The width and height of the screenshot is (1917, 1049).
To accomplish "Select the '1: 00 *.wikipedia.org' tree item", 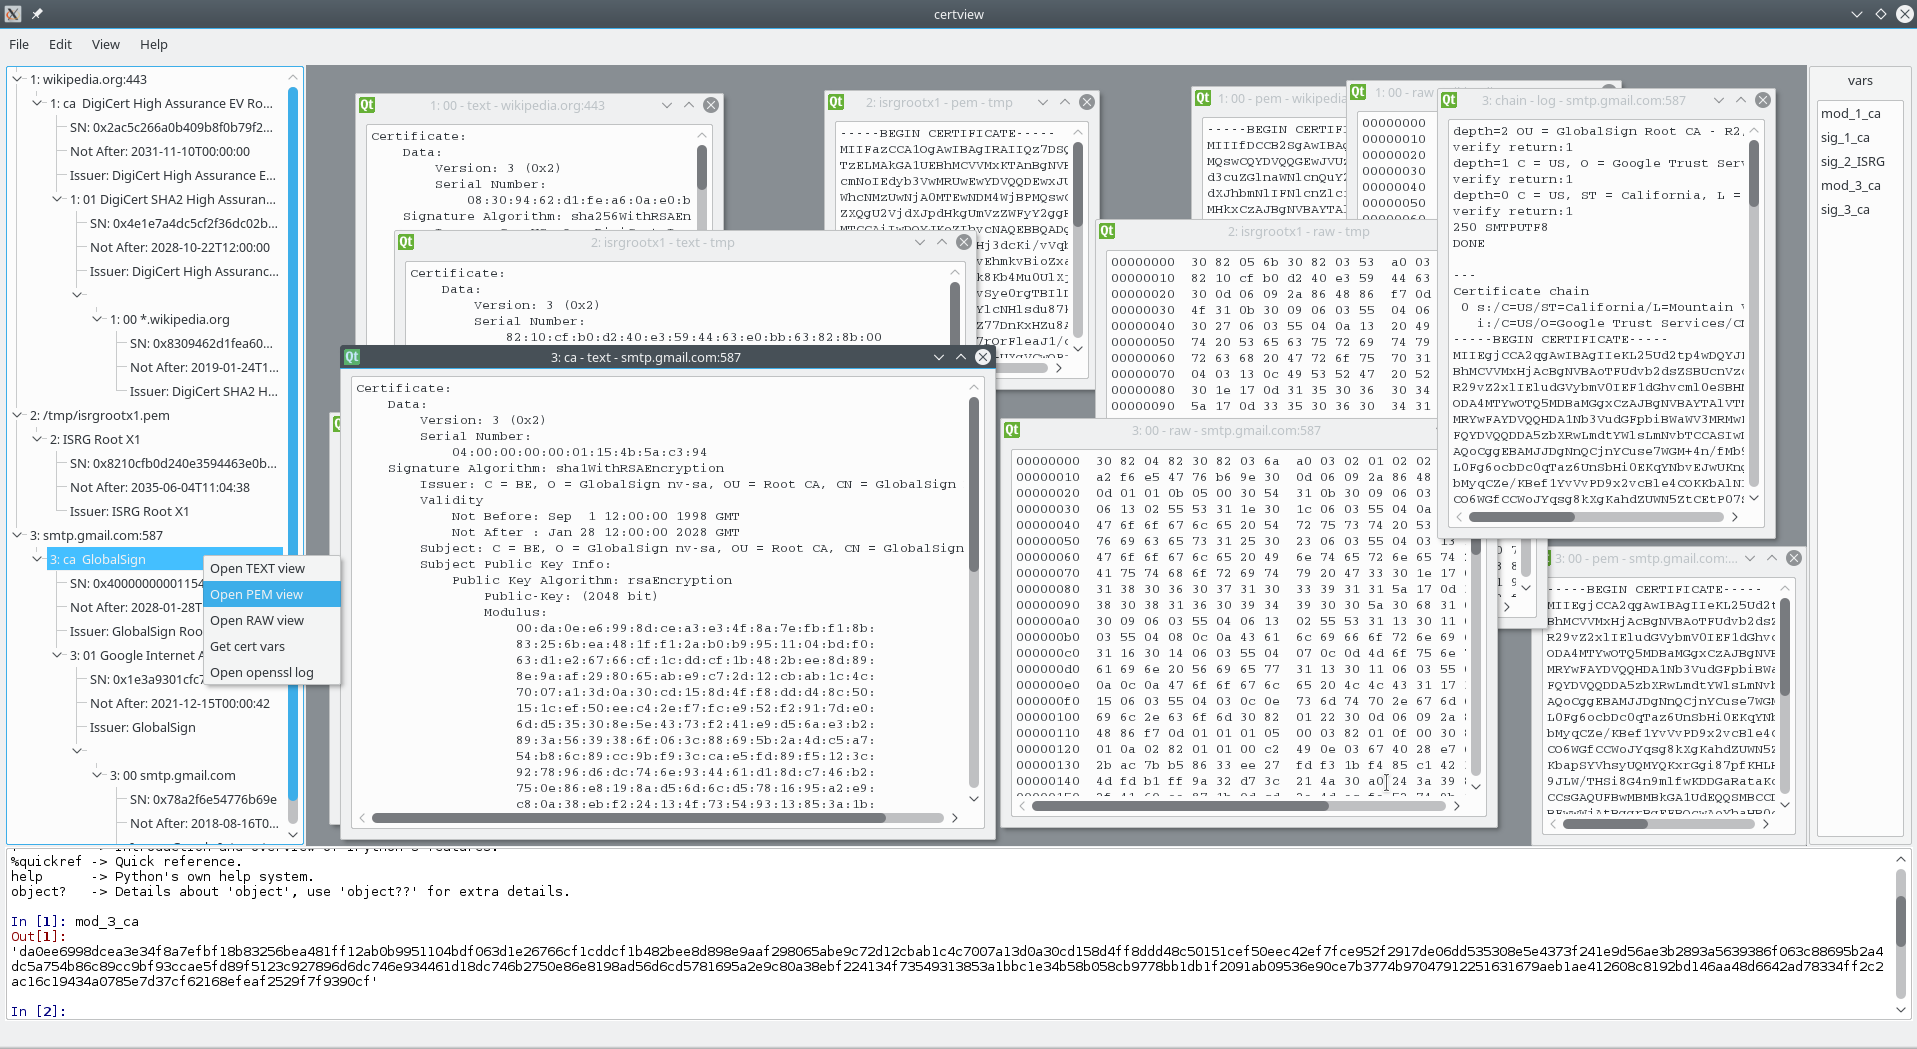I will (x=169, y=319).
